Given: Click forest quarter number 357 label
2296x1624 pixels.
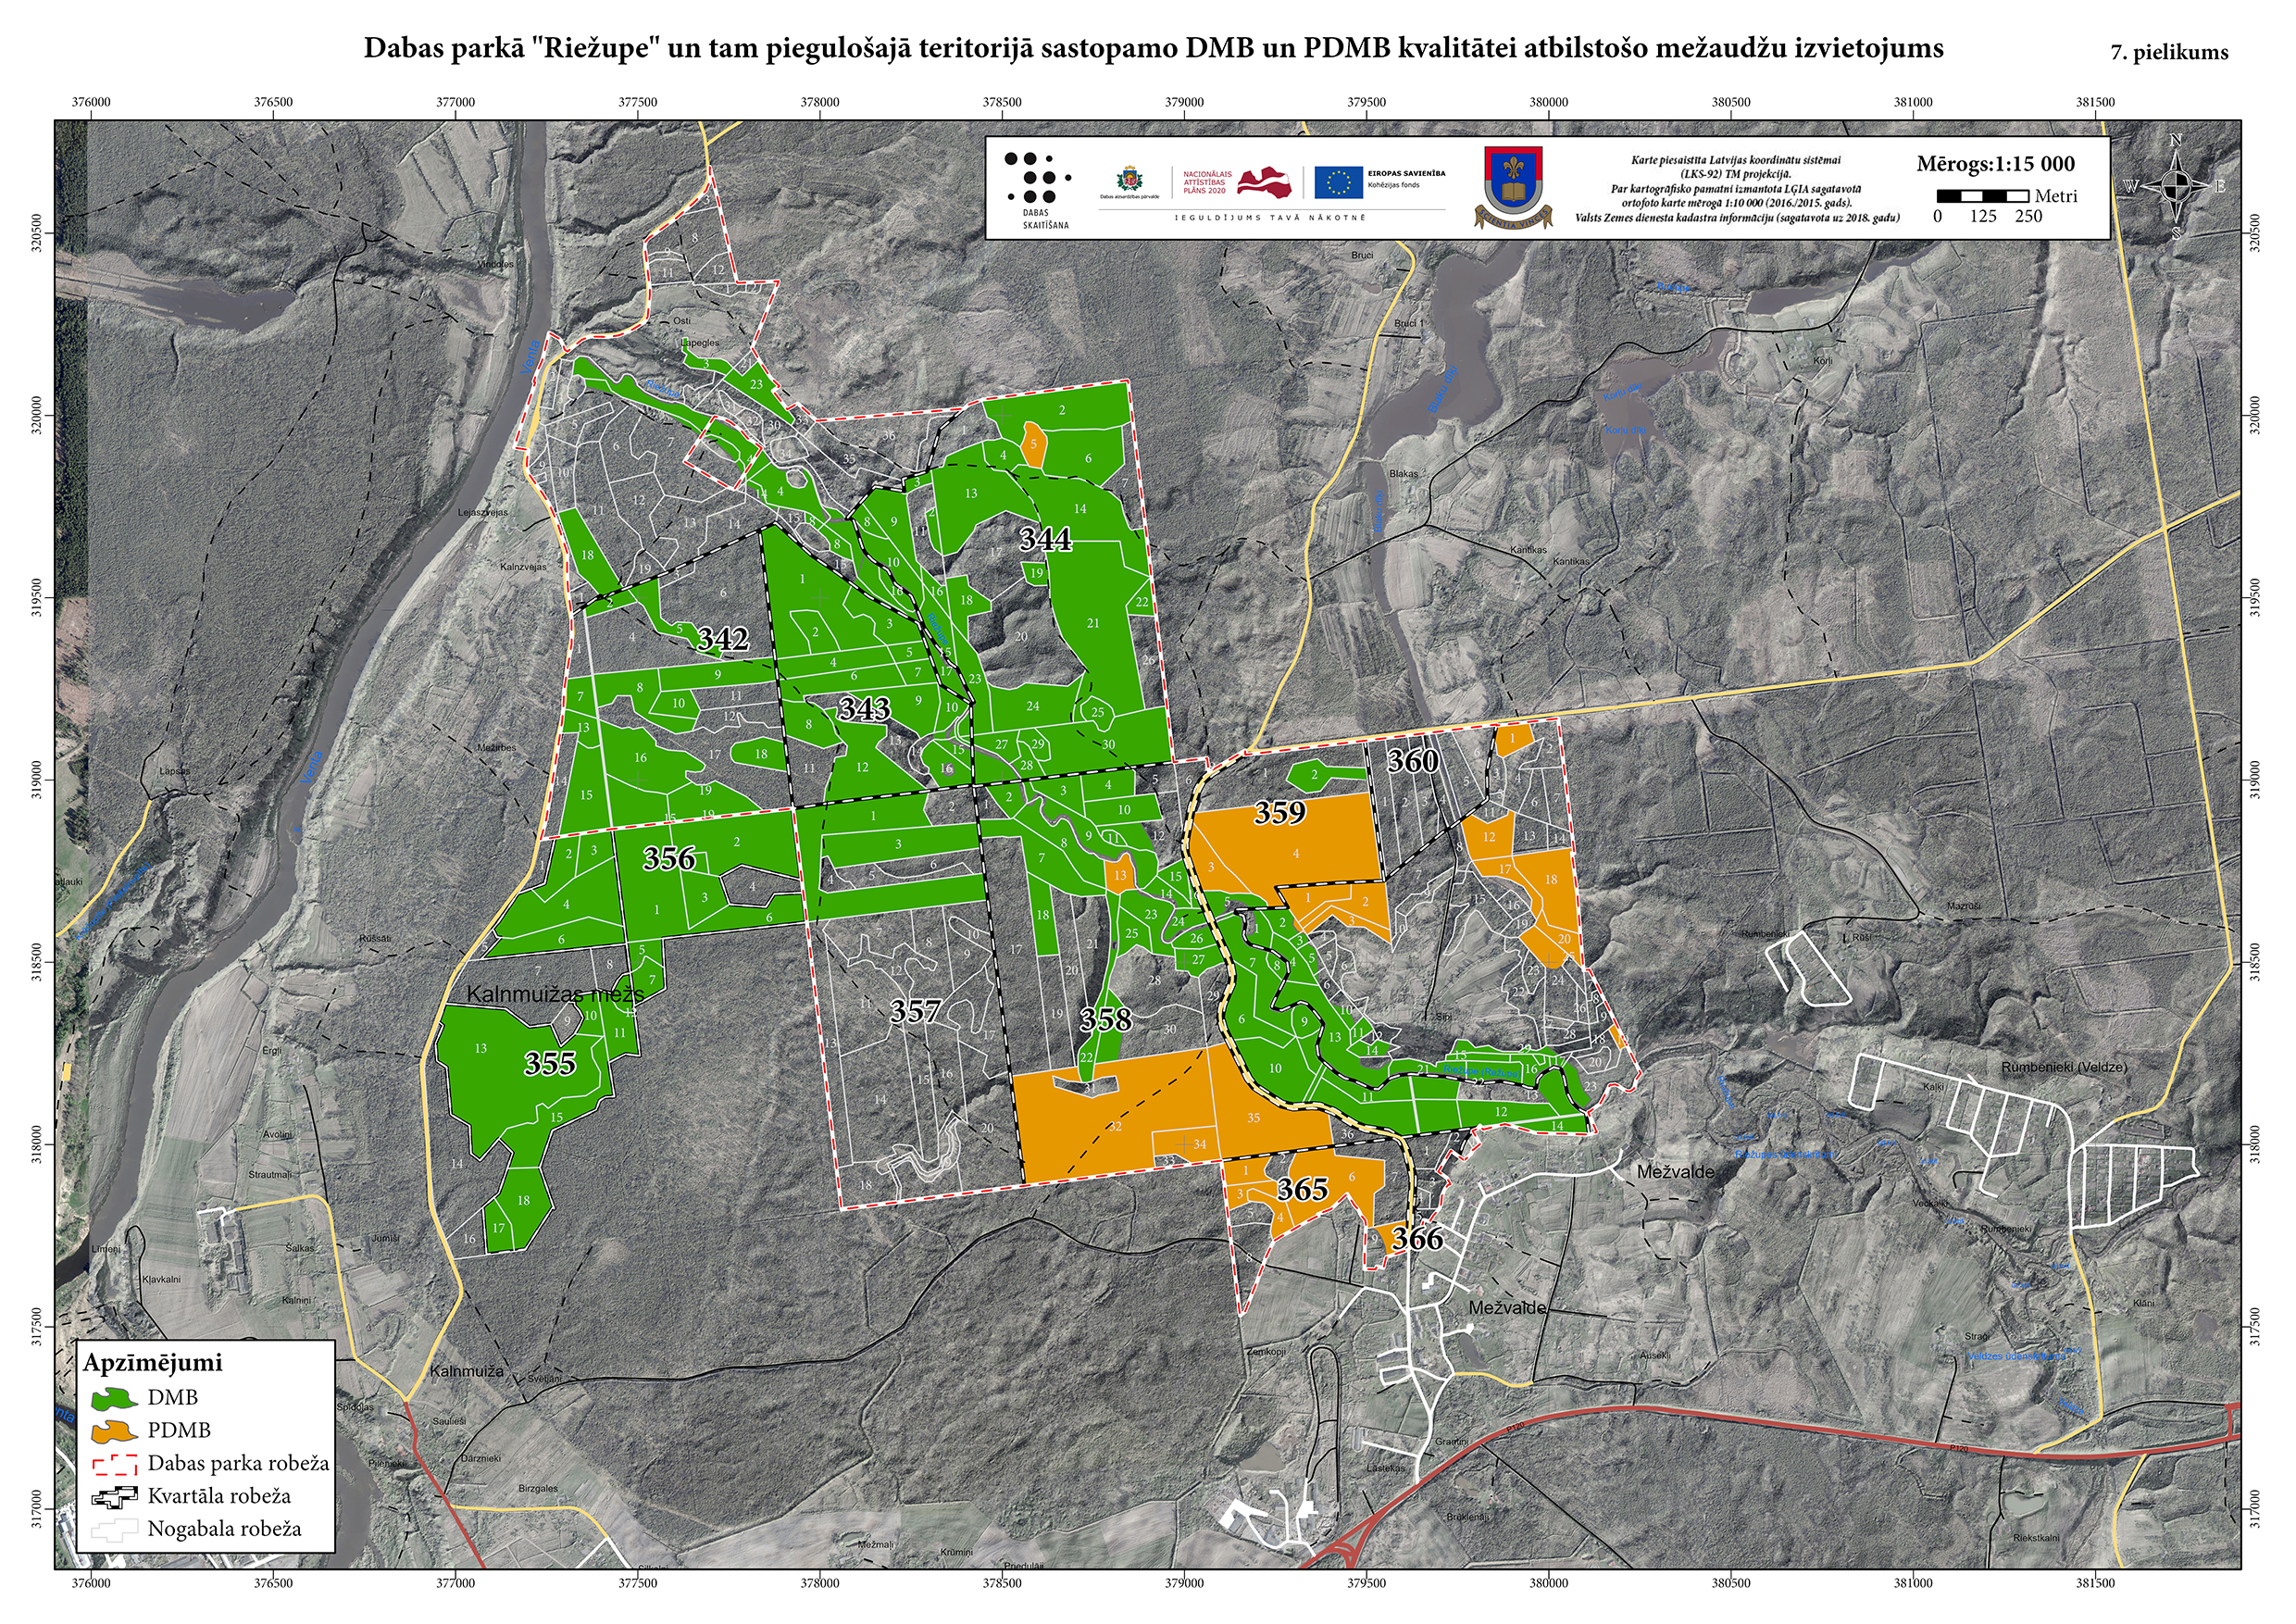Looking at the screenshot, I should [x=915, y=1011].
